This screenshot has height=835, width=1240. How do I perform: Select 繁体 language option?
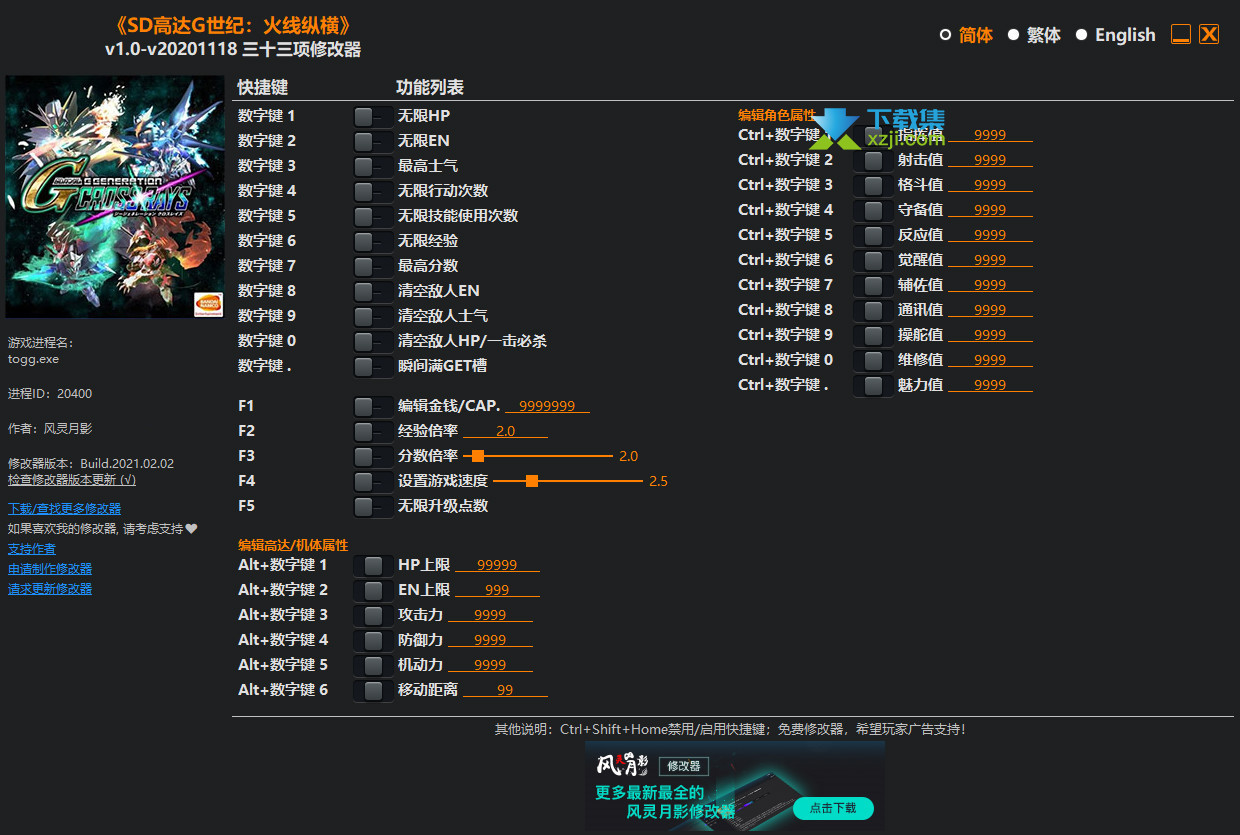(x=1034, y=35)
